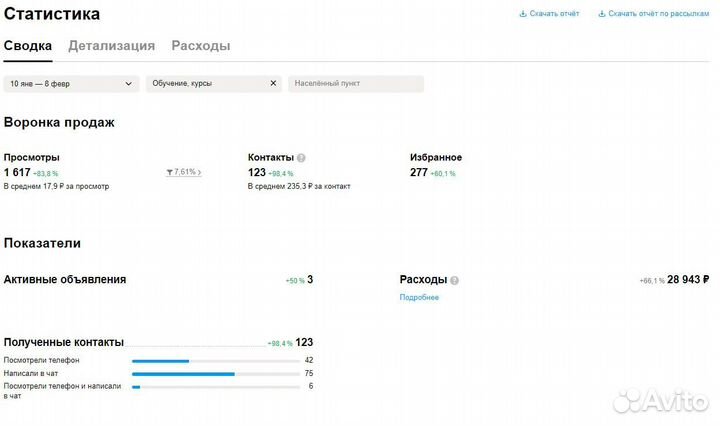
Task: Click the Посмотрели телефон progress bar
Action: coord(215,360)
